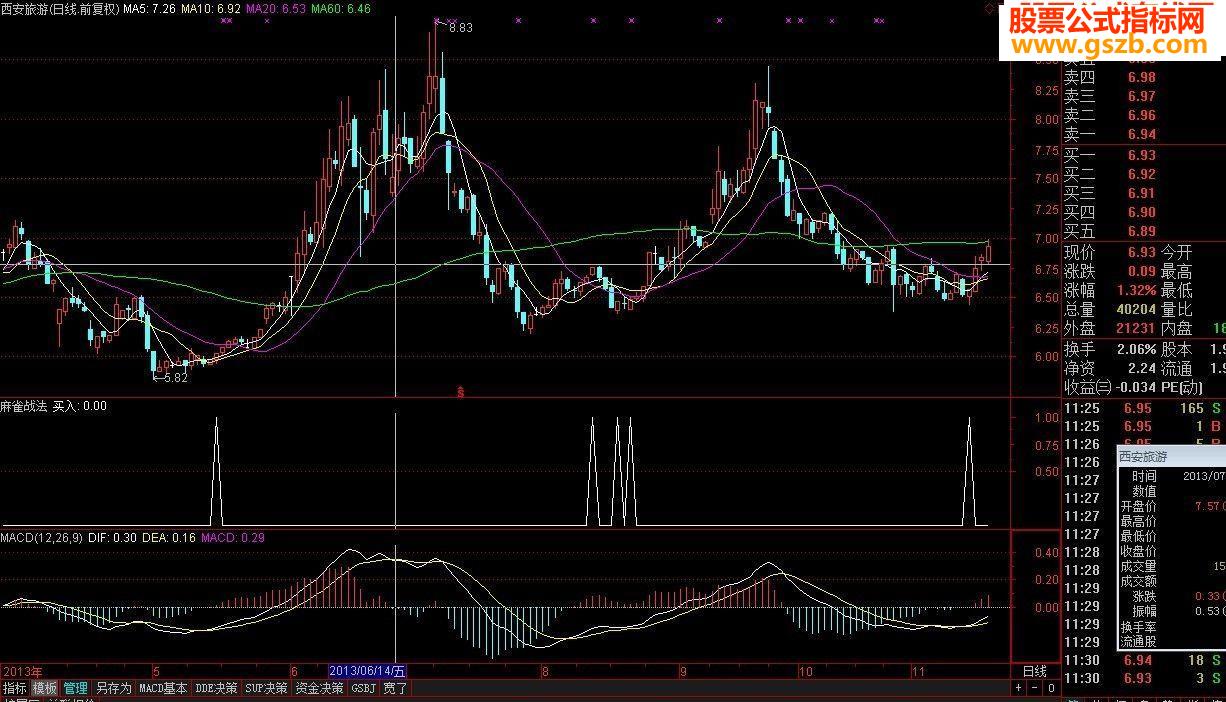Apply the DDE决策 template
The image size is (1226, 702).
216,688
